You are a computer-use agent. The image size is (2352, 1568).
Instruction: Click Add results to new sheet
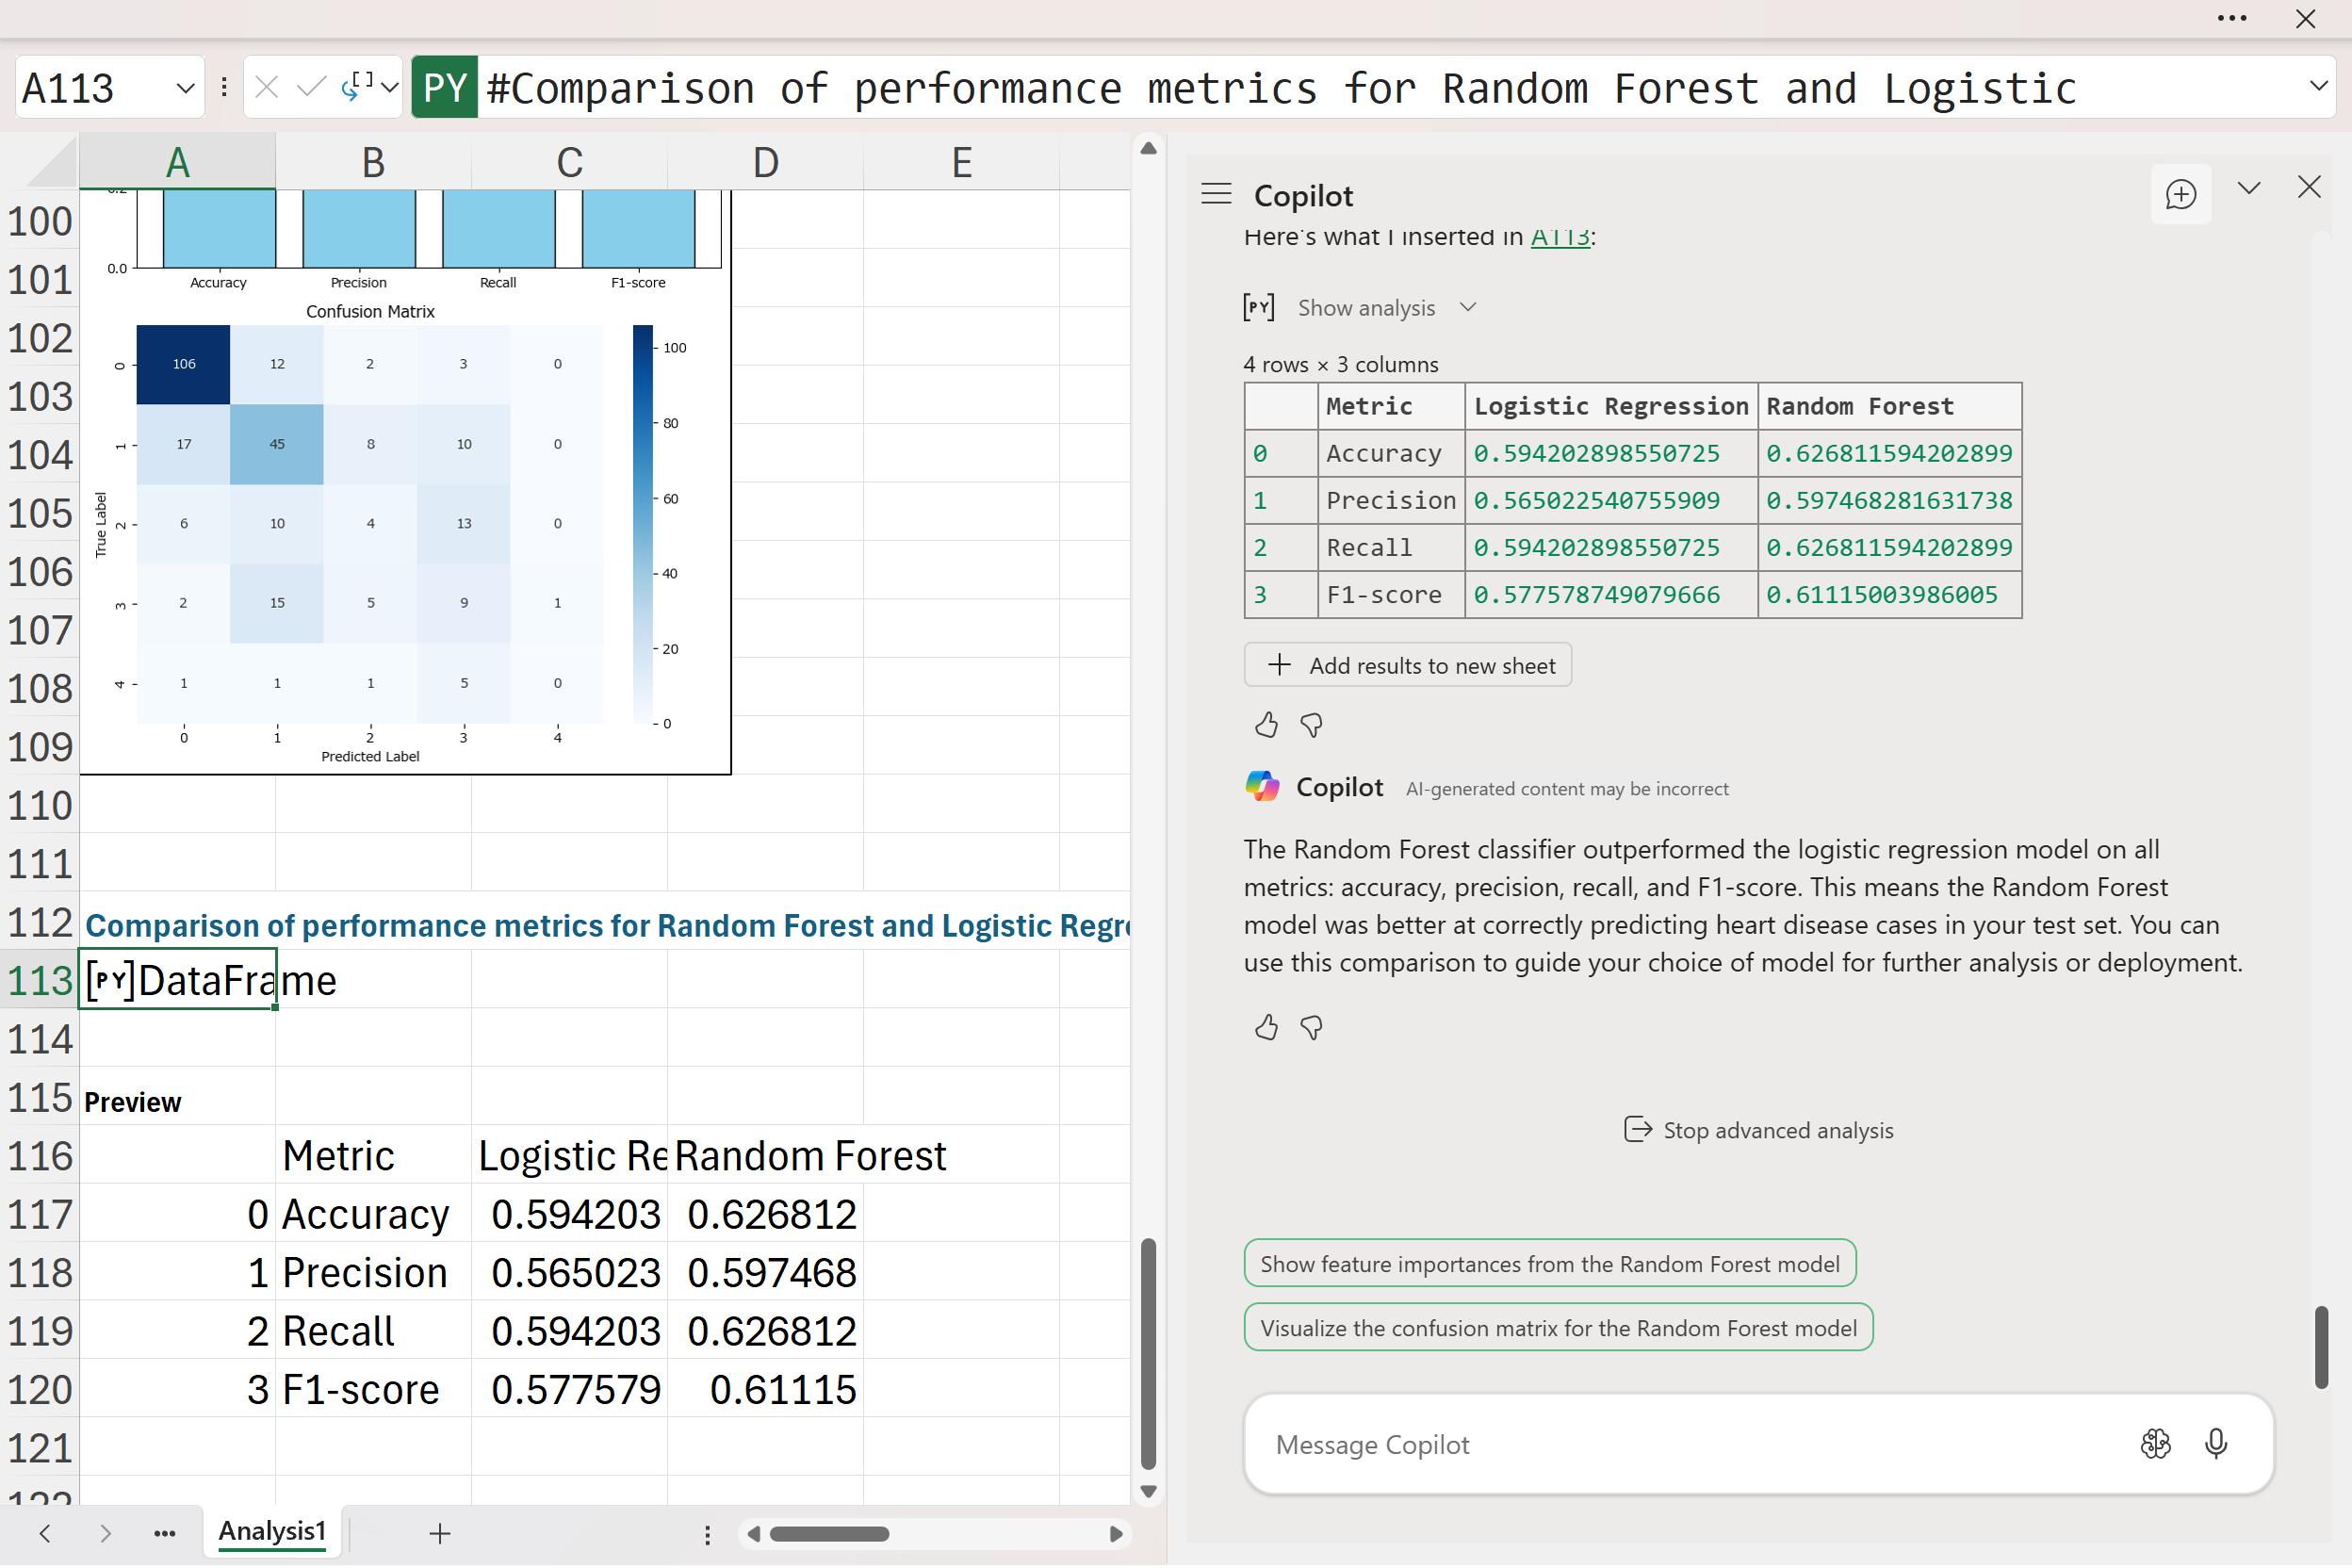[x=1407, y=665]
